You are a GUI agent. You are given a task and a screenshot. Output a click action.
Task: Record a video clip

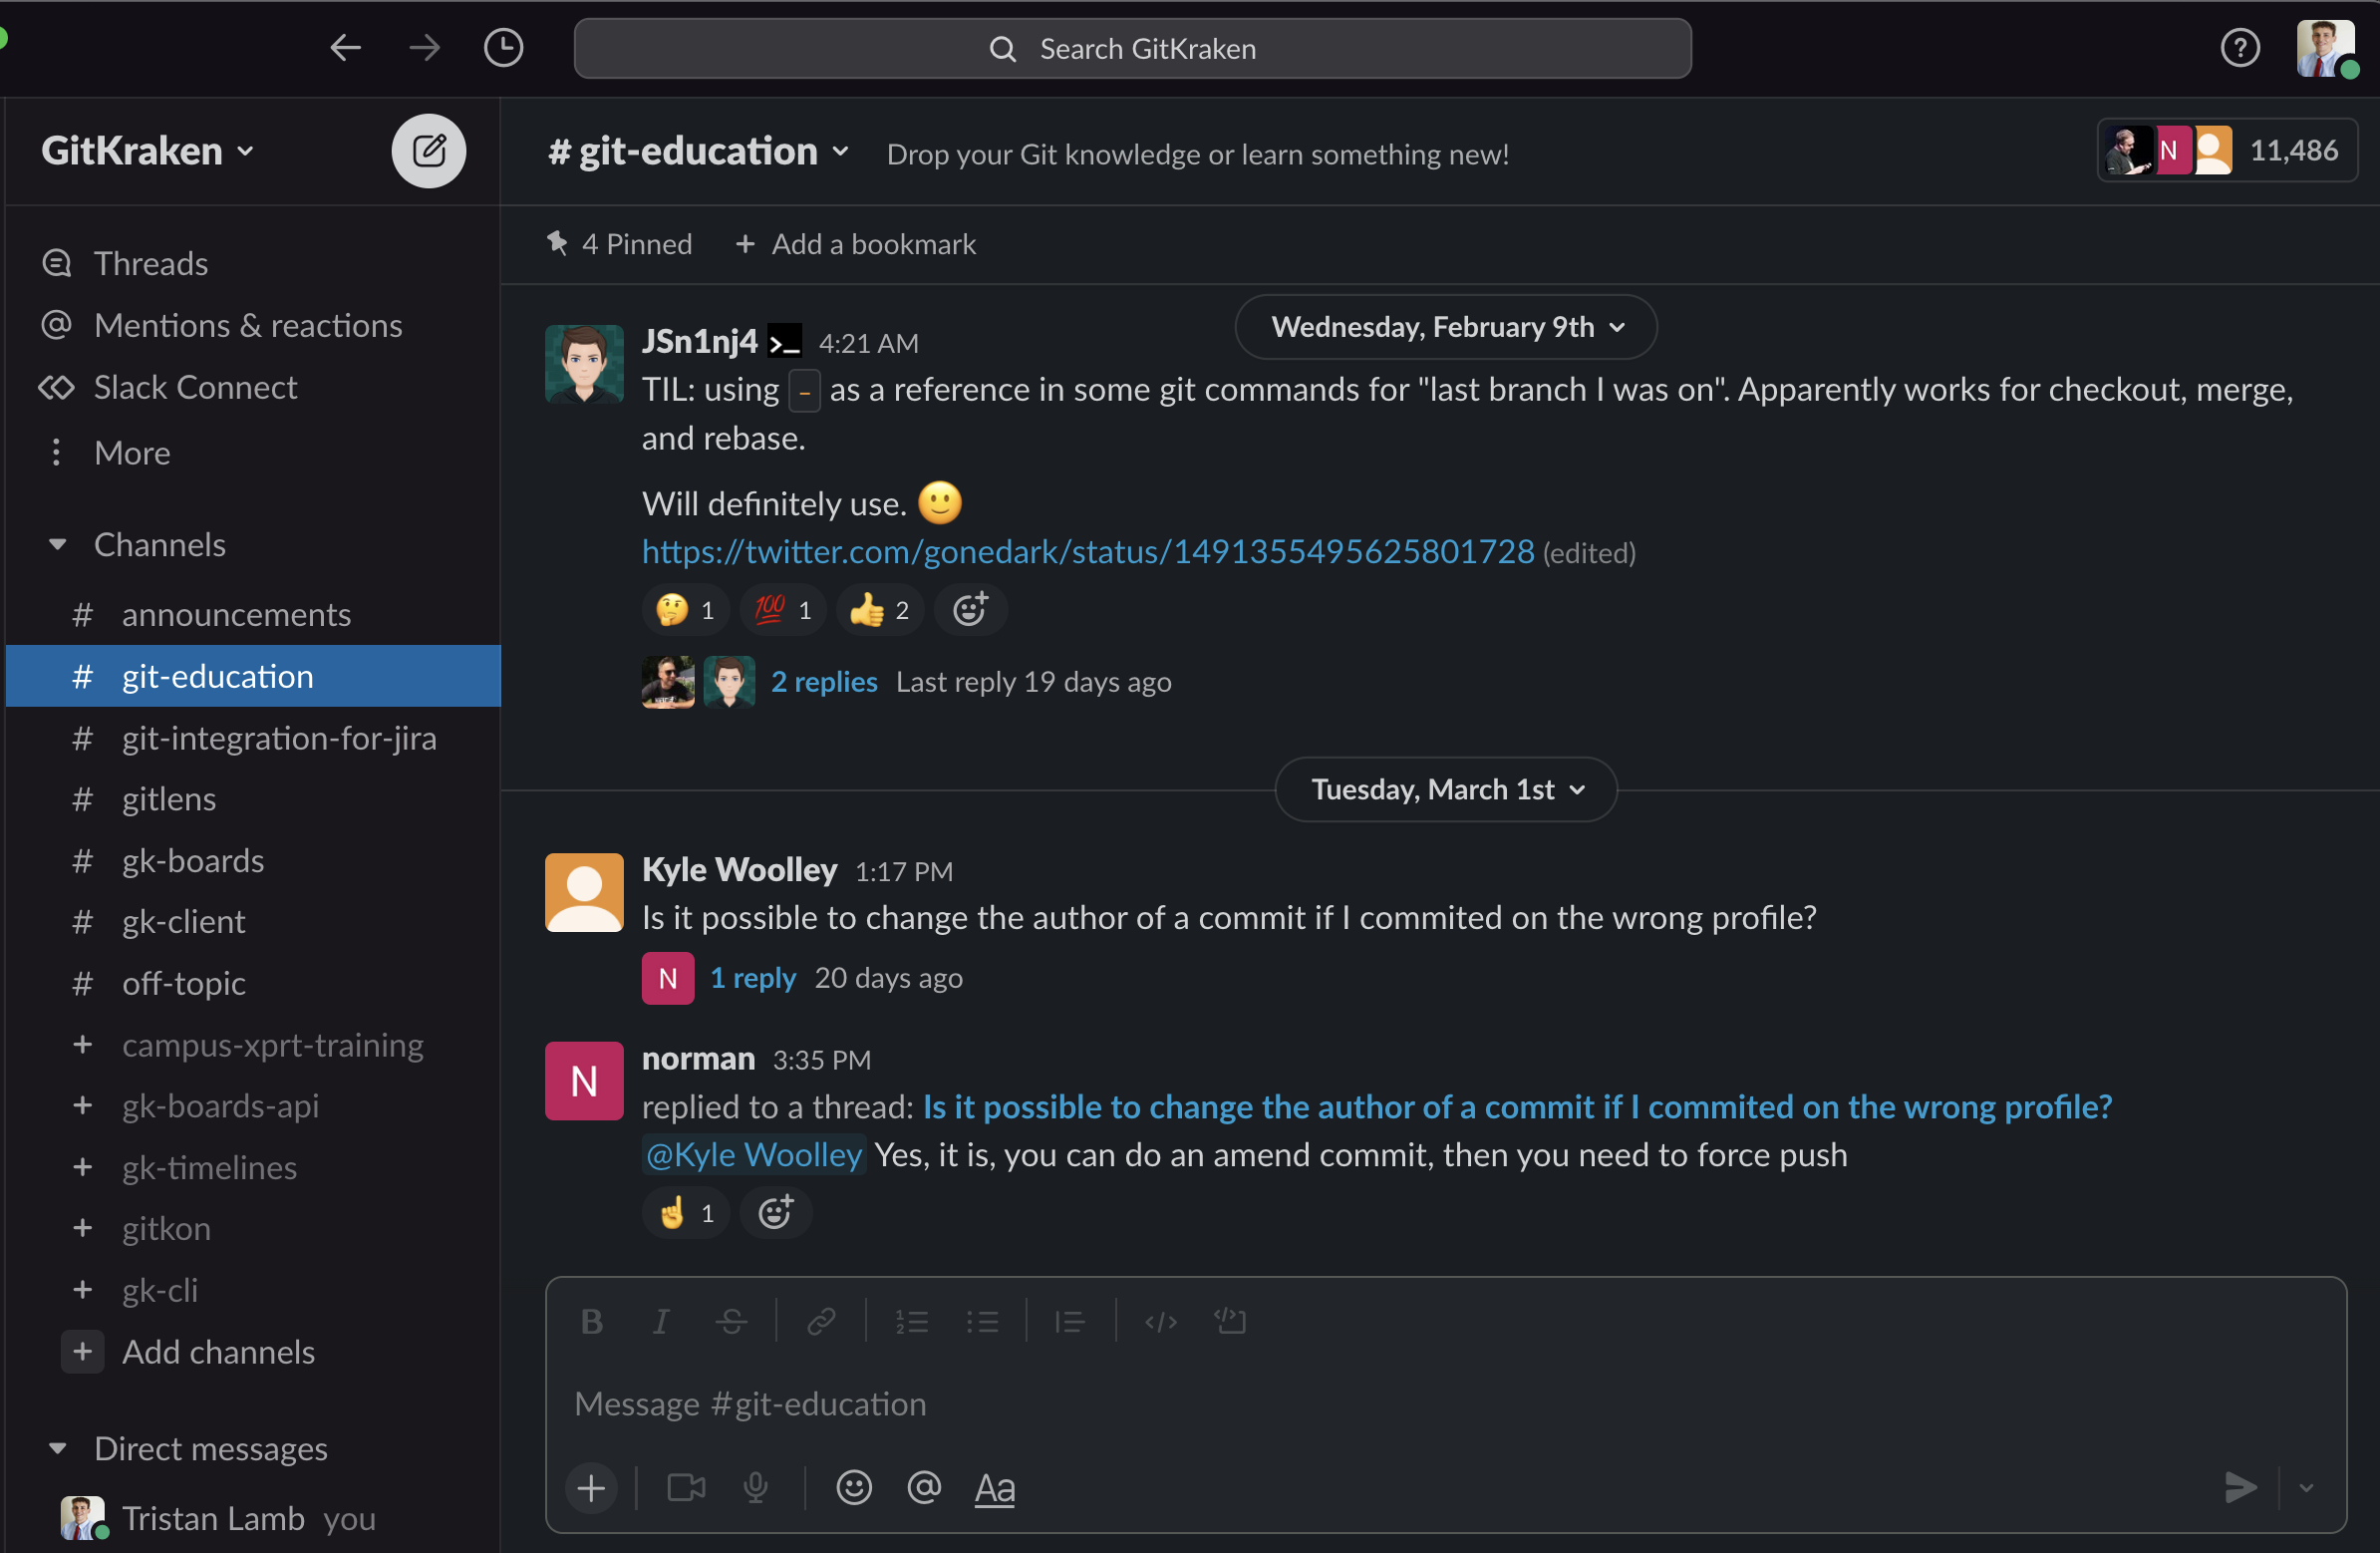pyautogui.click(x=686, y=1488)
